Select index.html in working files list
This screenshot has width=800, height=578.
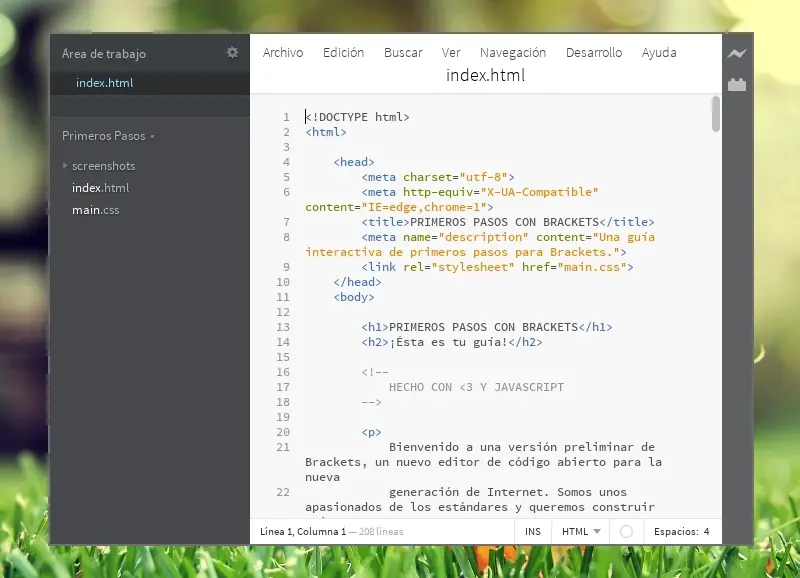(149, 83)
